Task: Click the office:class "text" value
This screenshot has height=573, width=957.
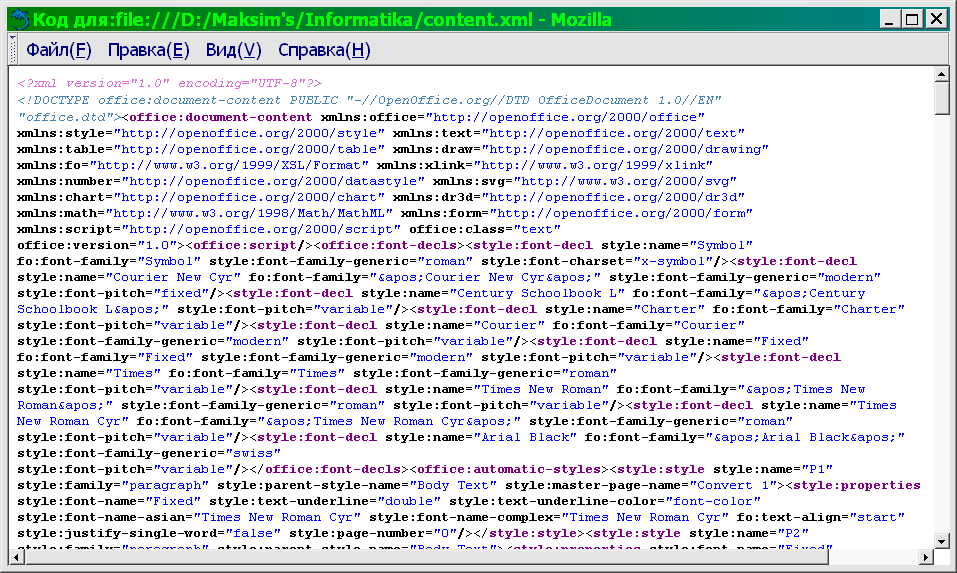Action: (537, 229)
